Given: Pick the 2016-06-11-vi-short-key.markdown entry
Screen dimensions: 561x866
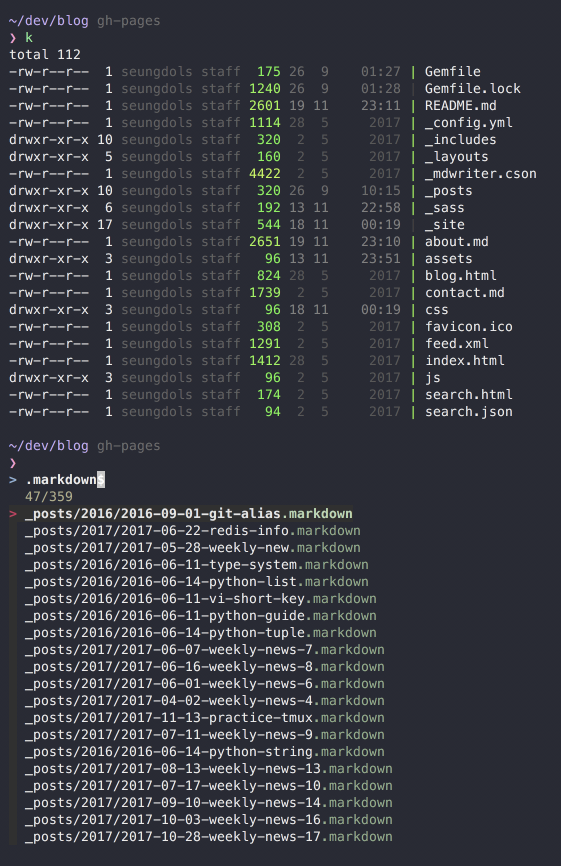Looking at the screenshot, I should (x=200, y=599).
